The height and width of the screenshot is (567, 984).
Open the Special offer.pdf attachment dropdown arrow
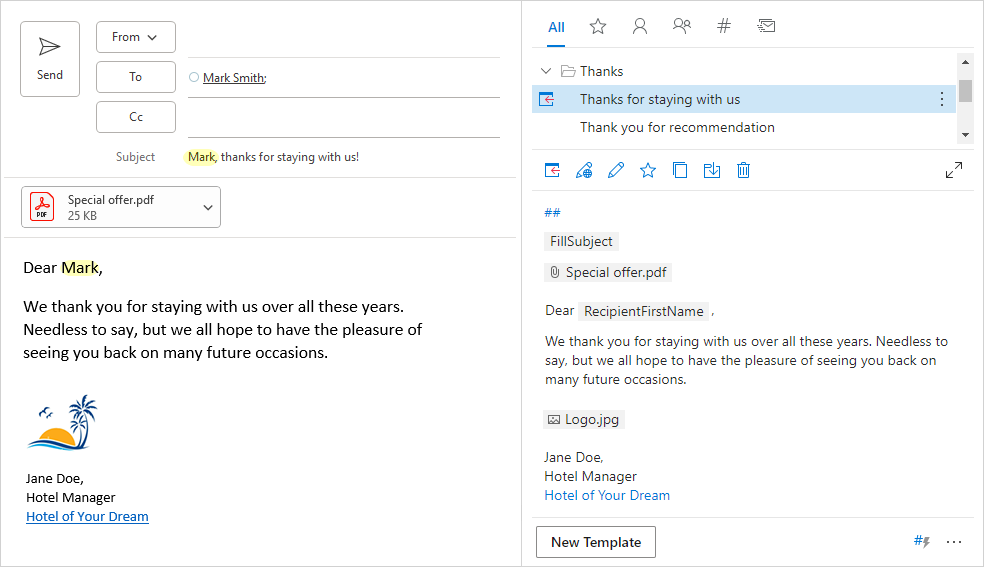point(208,207)
